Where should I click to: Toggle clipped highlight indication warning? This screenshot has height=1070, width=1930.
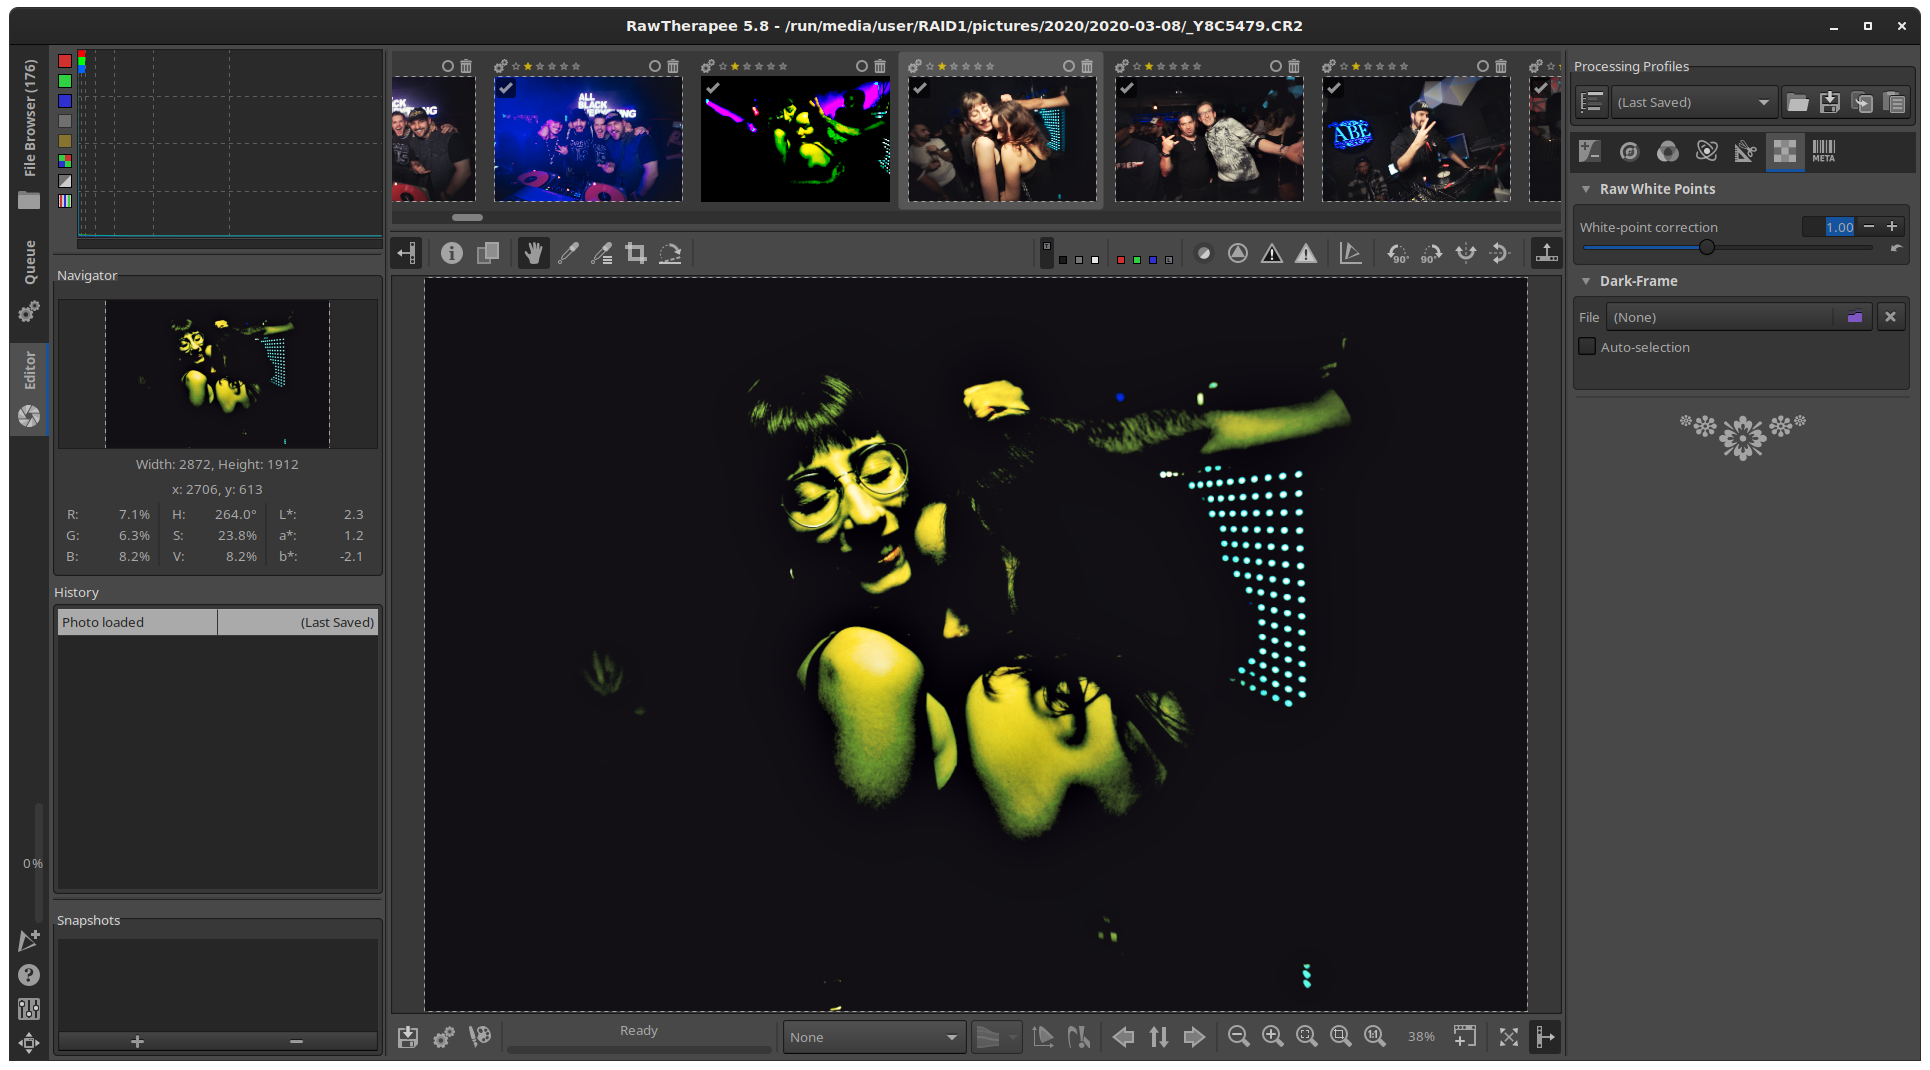[1306, 254]
